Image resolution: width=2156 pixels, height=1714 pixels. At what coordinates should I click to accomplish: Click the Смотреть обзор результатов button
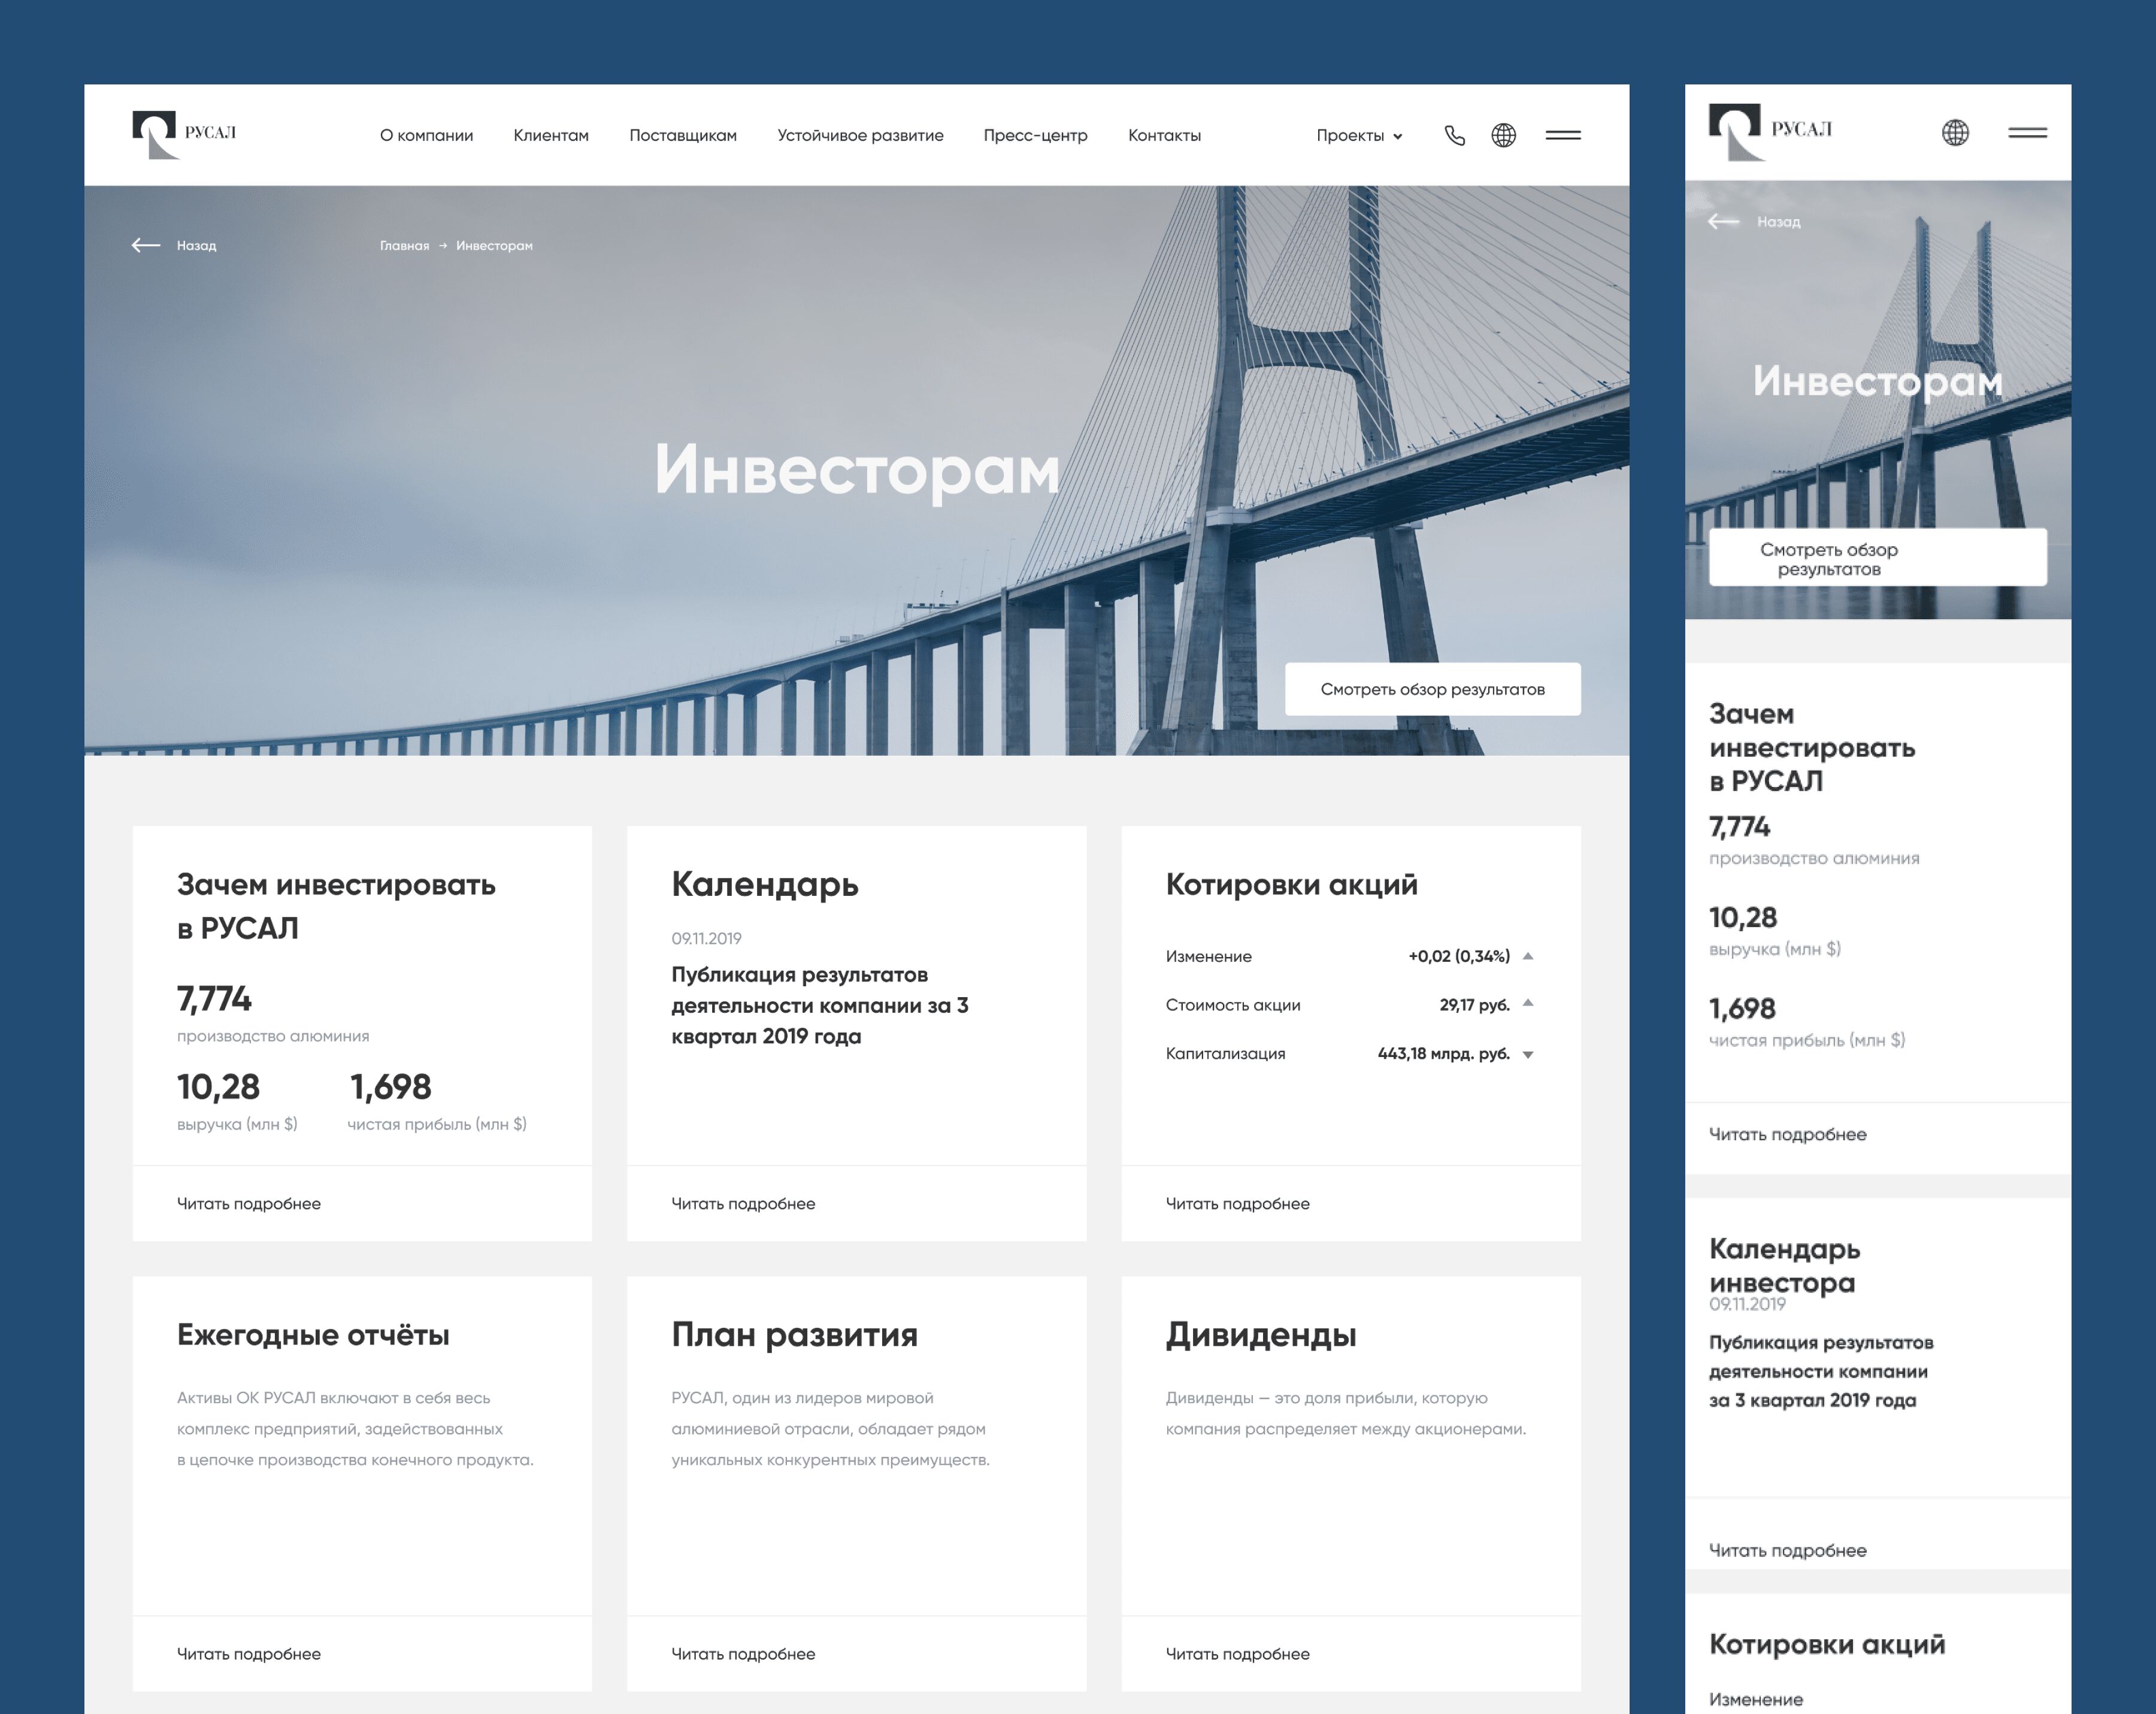click(1434, 688)
